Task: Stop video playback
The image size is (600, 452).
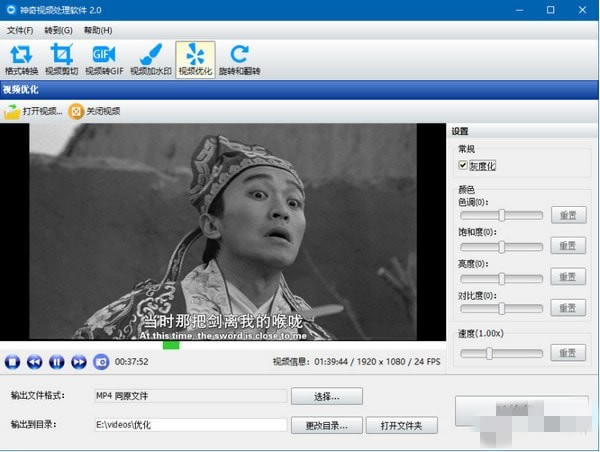Action: [x=12, y=362]
